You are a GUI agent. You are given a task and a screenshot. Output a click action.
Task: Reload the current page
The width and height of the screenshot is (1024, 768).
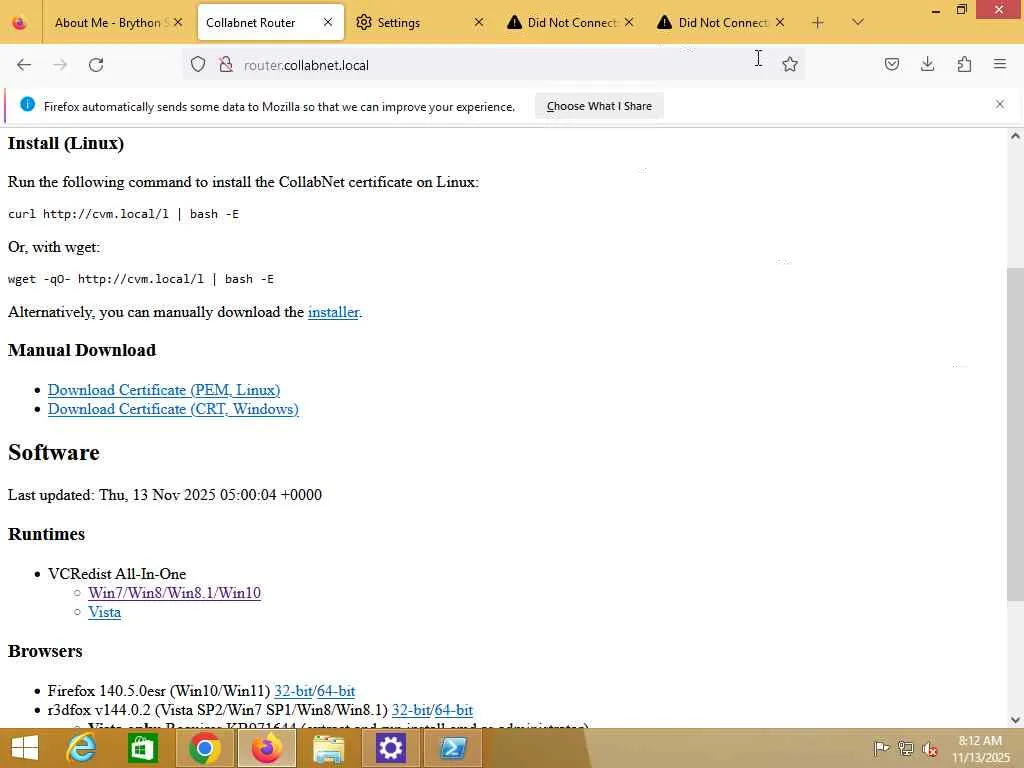click(x=96, y=65)
